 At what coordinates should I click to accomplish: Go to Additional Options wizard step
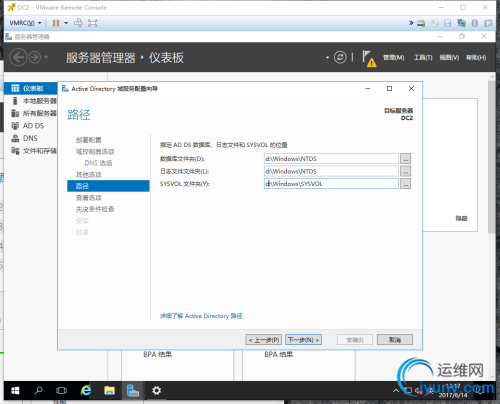click(88, 174)
